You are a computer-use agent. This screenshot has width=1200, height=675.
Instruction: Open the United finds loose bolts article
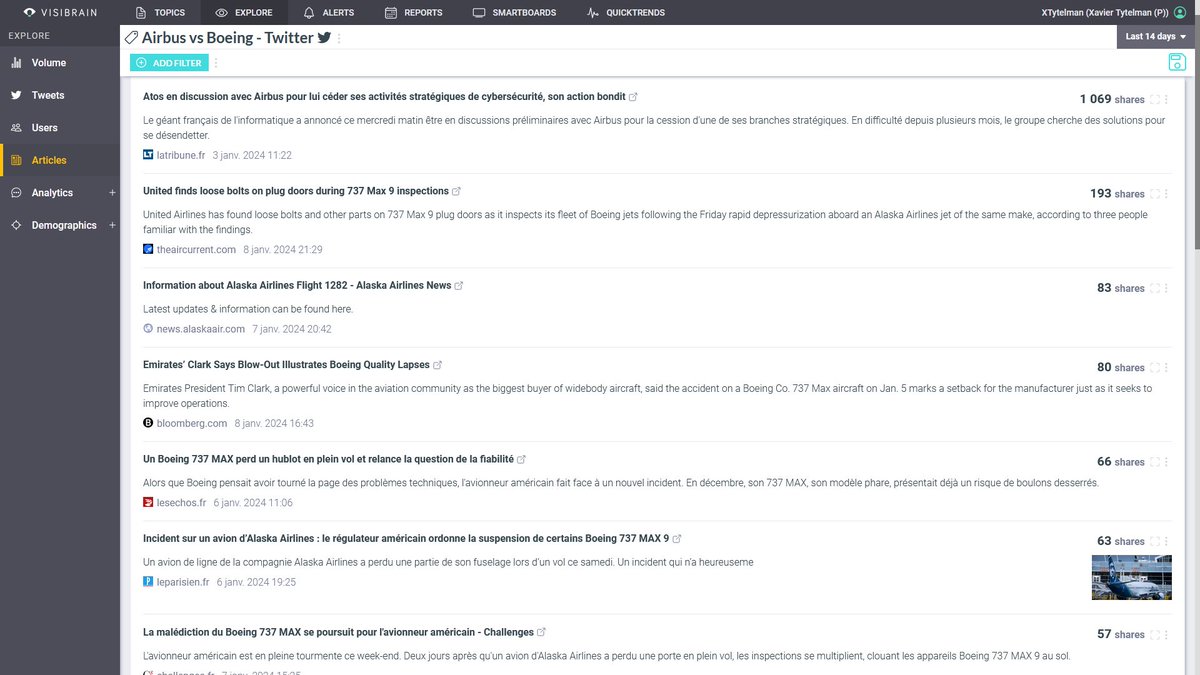(x=296, y=191)
